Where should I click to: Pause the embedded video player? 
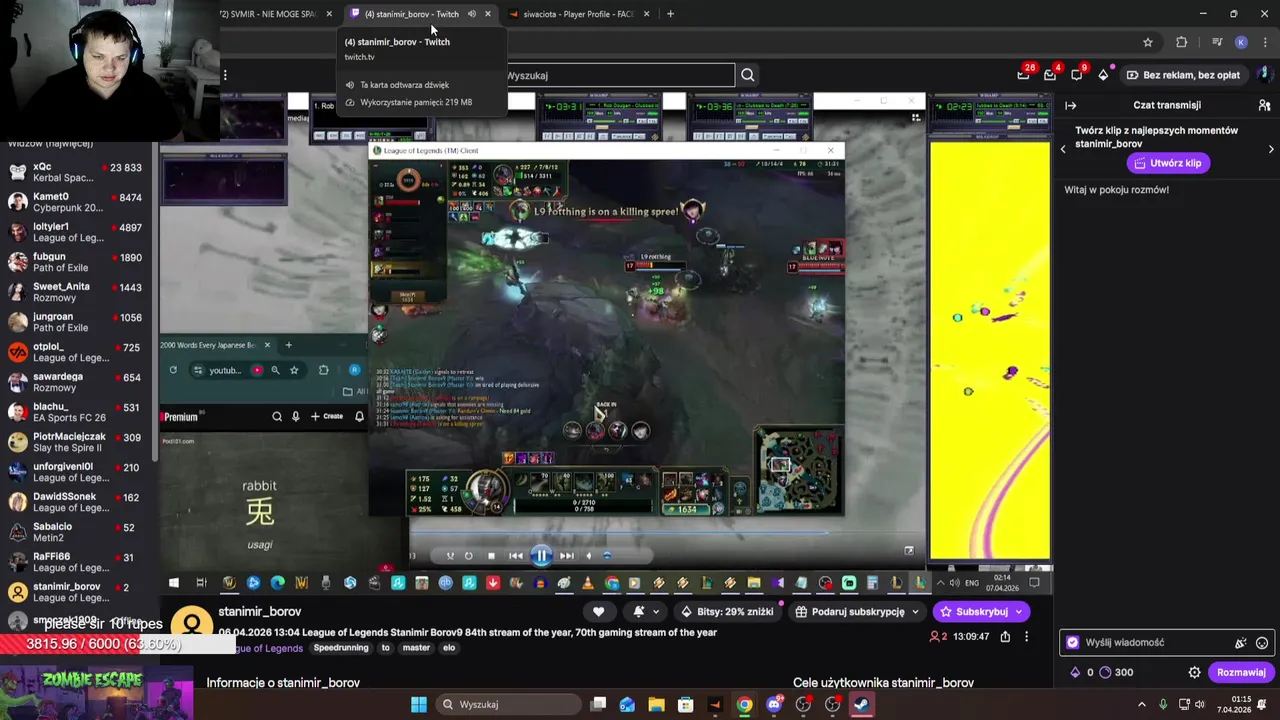[x=541, y=556]
